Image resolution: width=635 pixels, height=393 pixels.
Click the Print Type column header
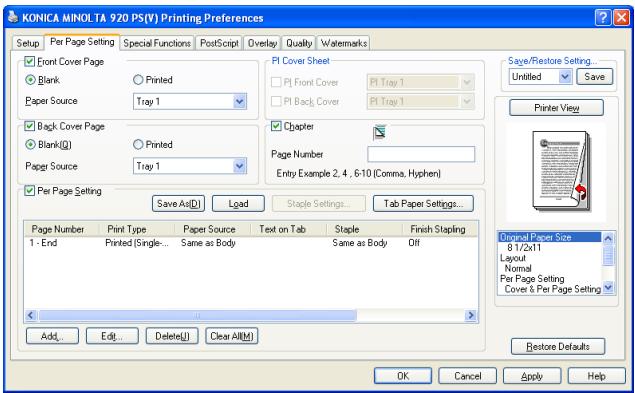pyautogui.click(x=137, y=229)
